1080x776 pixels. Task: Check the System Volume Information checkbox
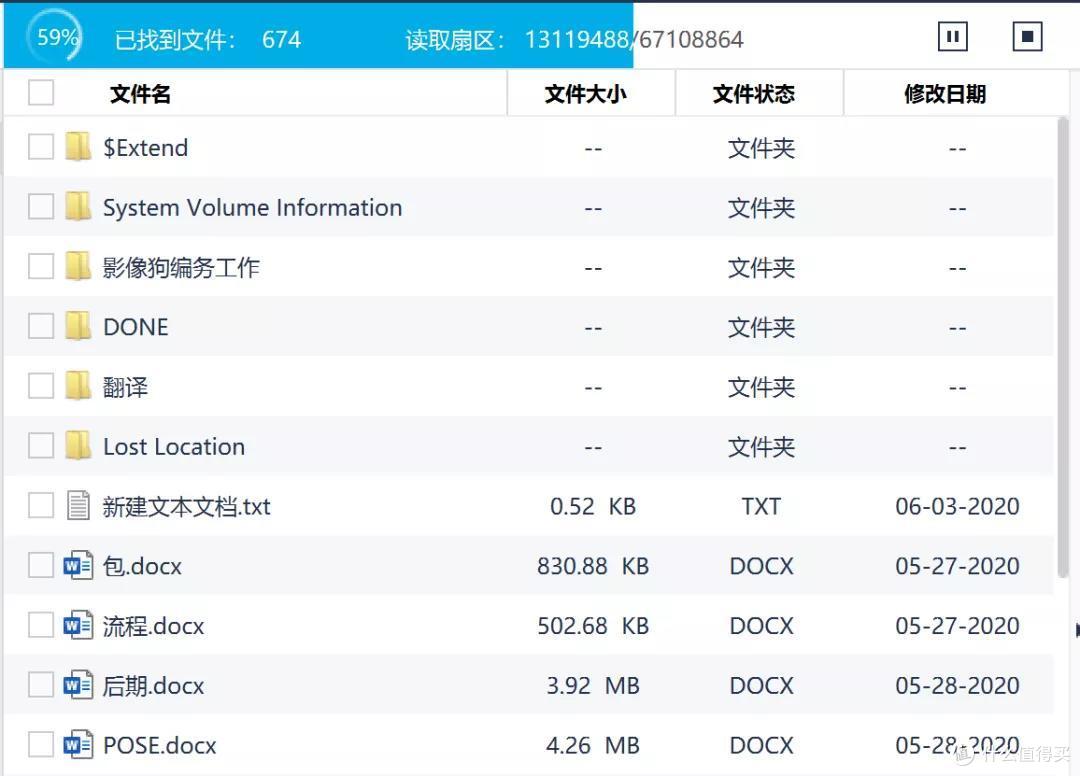point(41,207)
